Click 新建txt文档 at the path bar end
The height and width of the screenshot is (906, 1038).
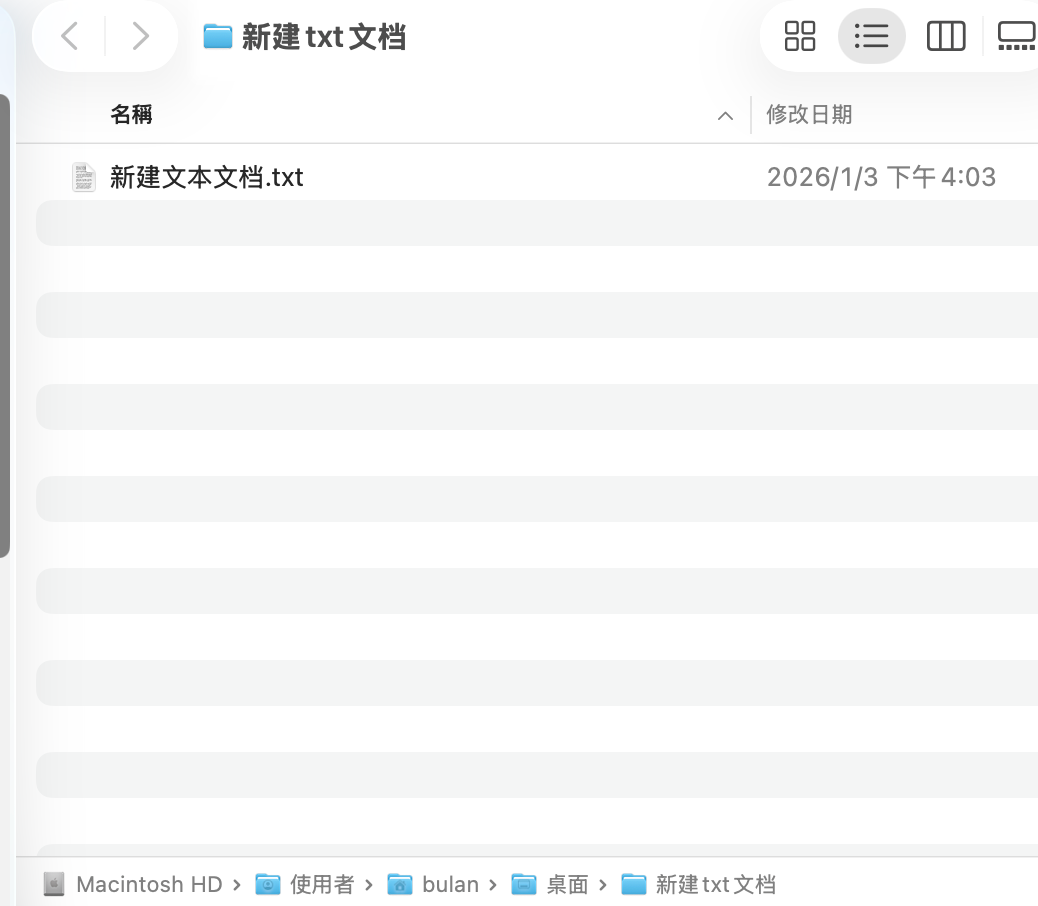(715, 884)
